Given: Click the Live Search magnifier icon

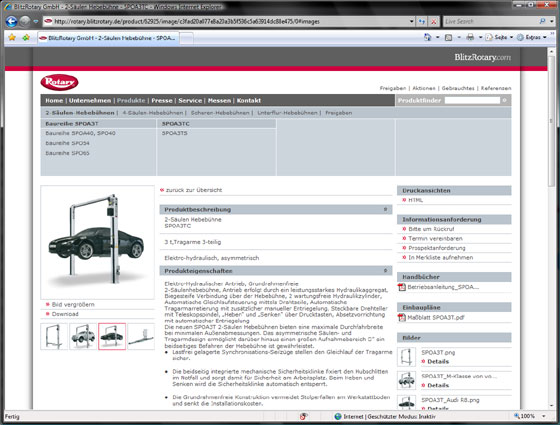Looking at the screenshot, I should (542, 21).
